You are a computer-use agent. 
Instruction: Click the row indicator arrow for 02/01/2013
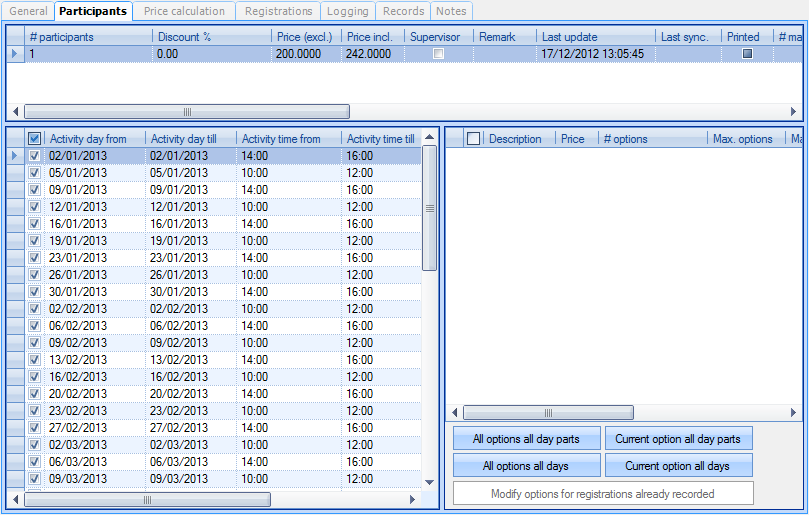click(x=14, y=156)
